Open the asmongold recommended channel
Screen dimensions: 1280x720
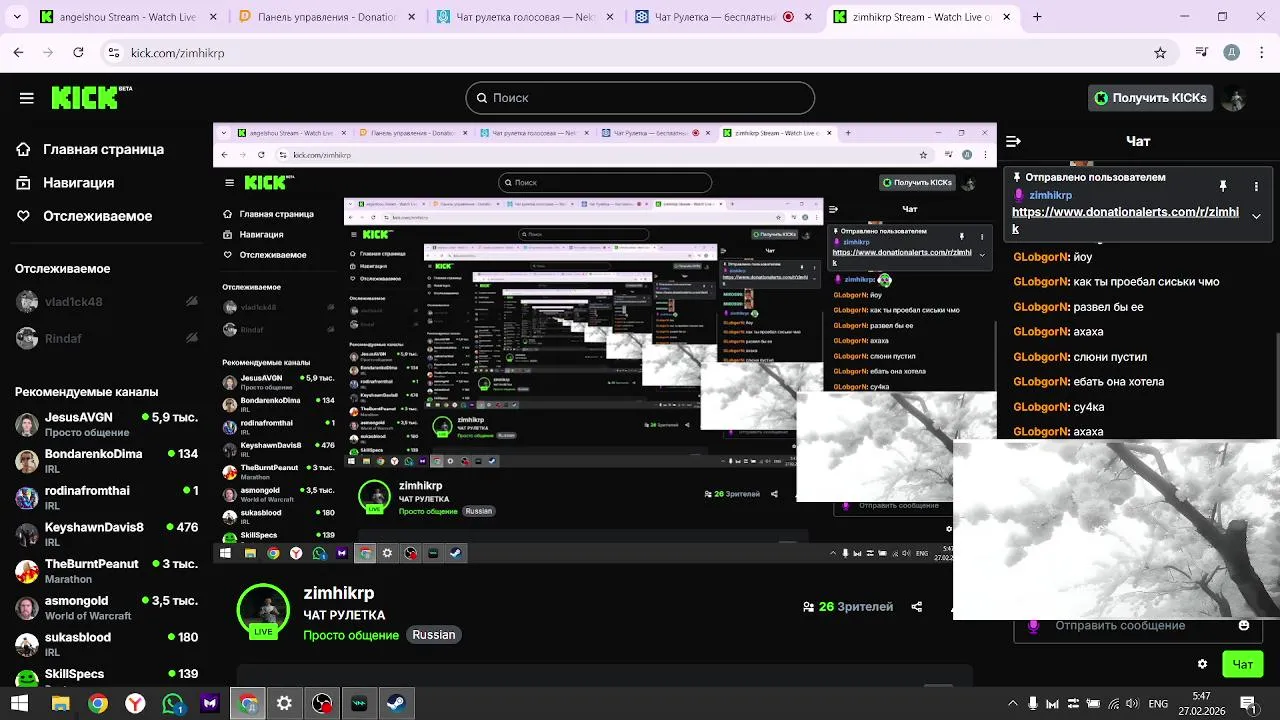[x=106, y=607]
